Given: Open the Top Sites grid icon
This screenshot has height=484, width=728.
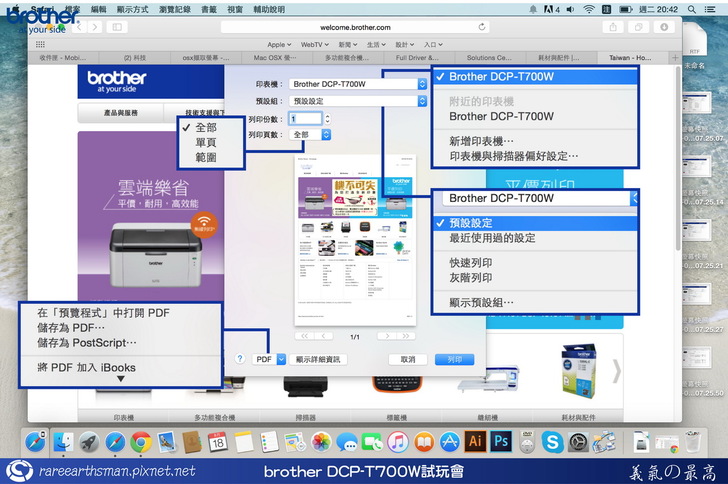Looking at the screenshot, I should (x=40, y=44).
